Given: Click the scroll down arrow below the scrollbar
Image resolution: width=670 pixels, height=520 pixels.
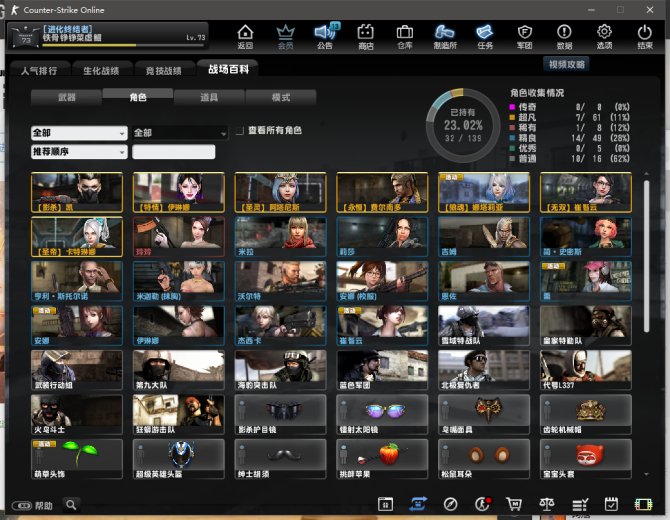Looking at the screenshot, I should coord(646,474).
